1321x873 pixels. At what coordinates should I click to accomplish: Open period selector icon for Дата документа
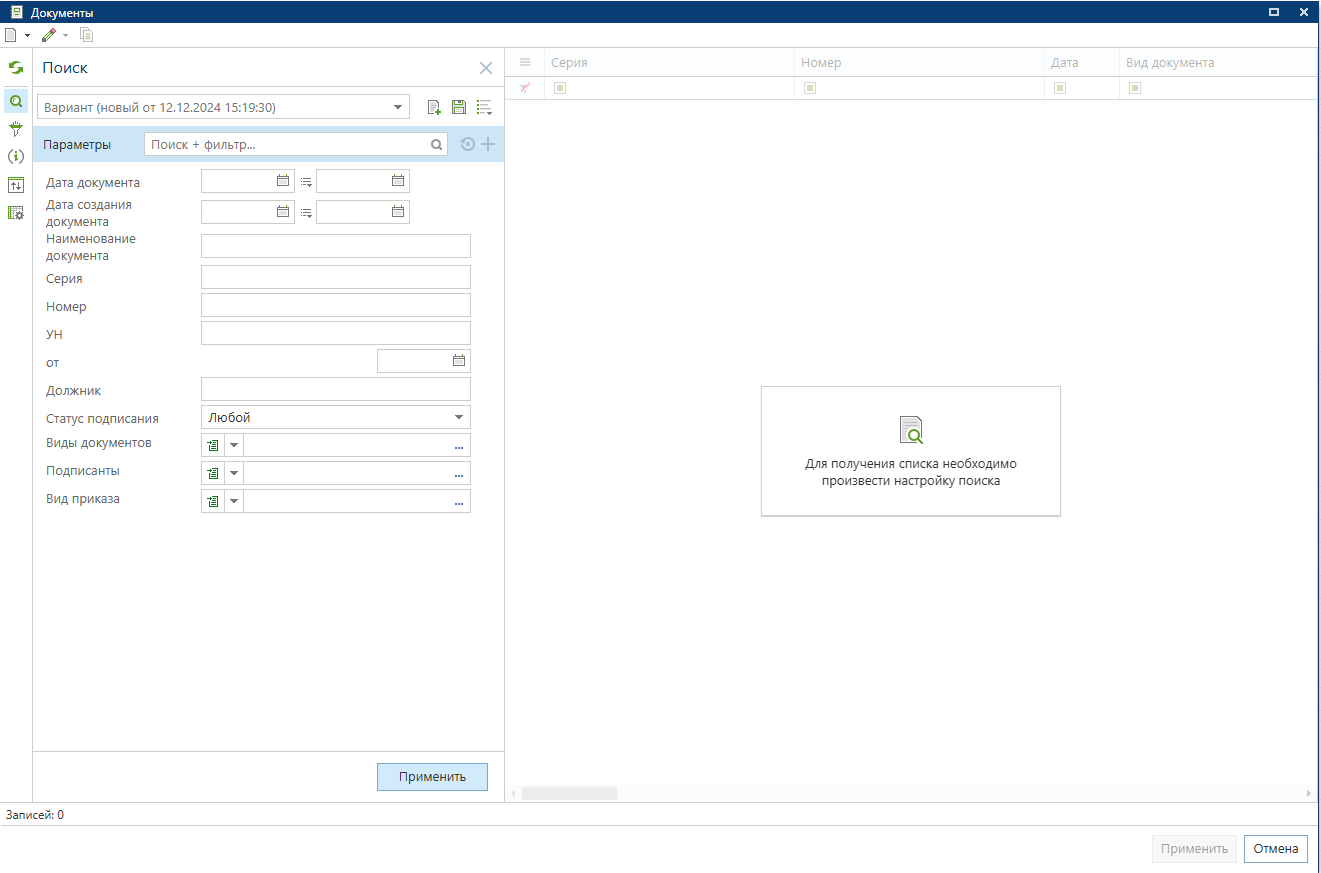click(306, 182)
